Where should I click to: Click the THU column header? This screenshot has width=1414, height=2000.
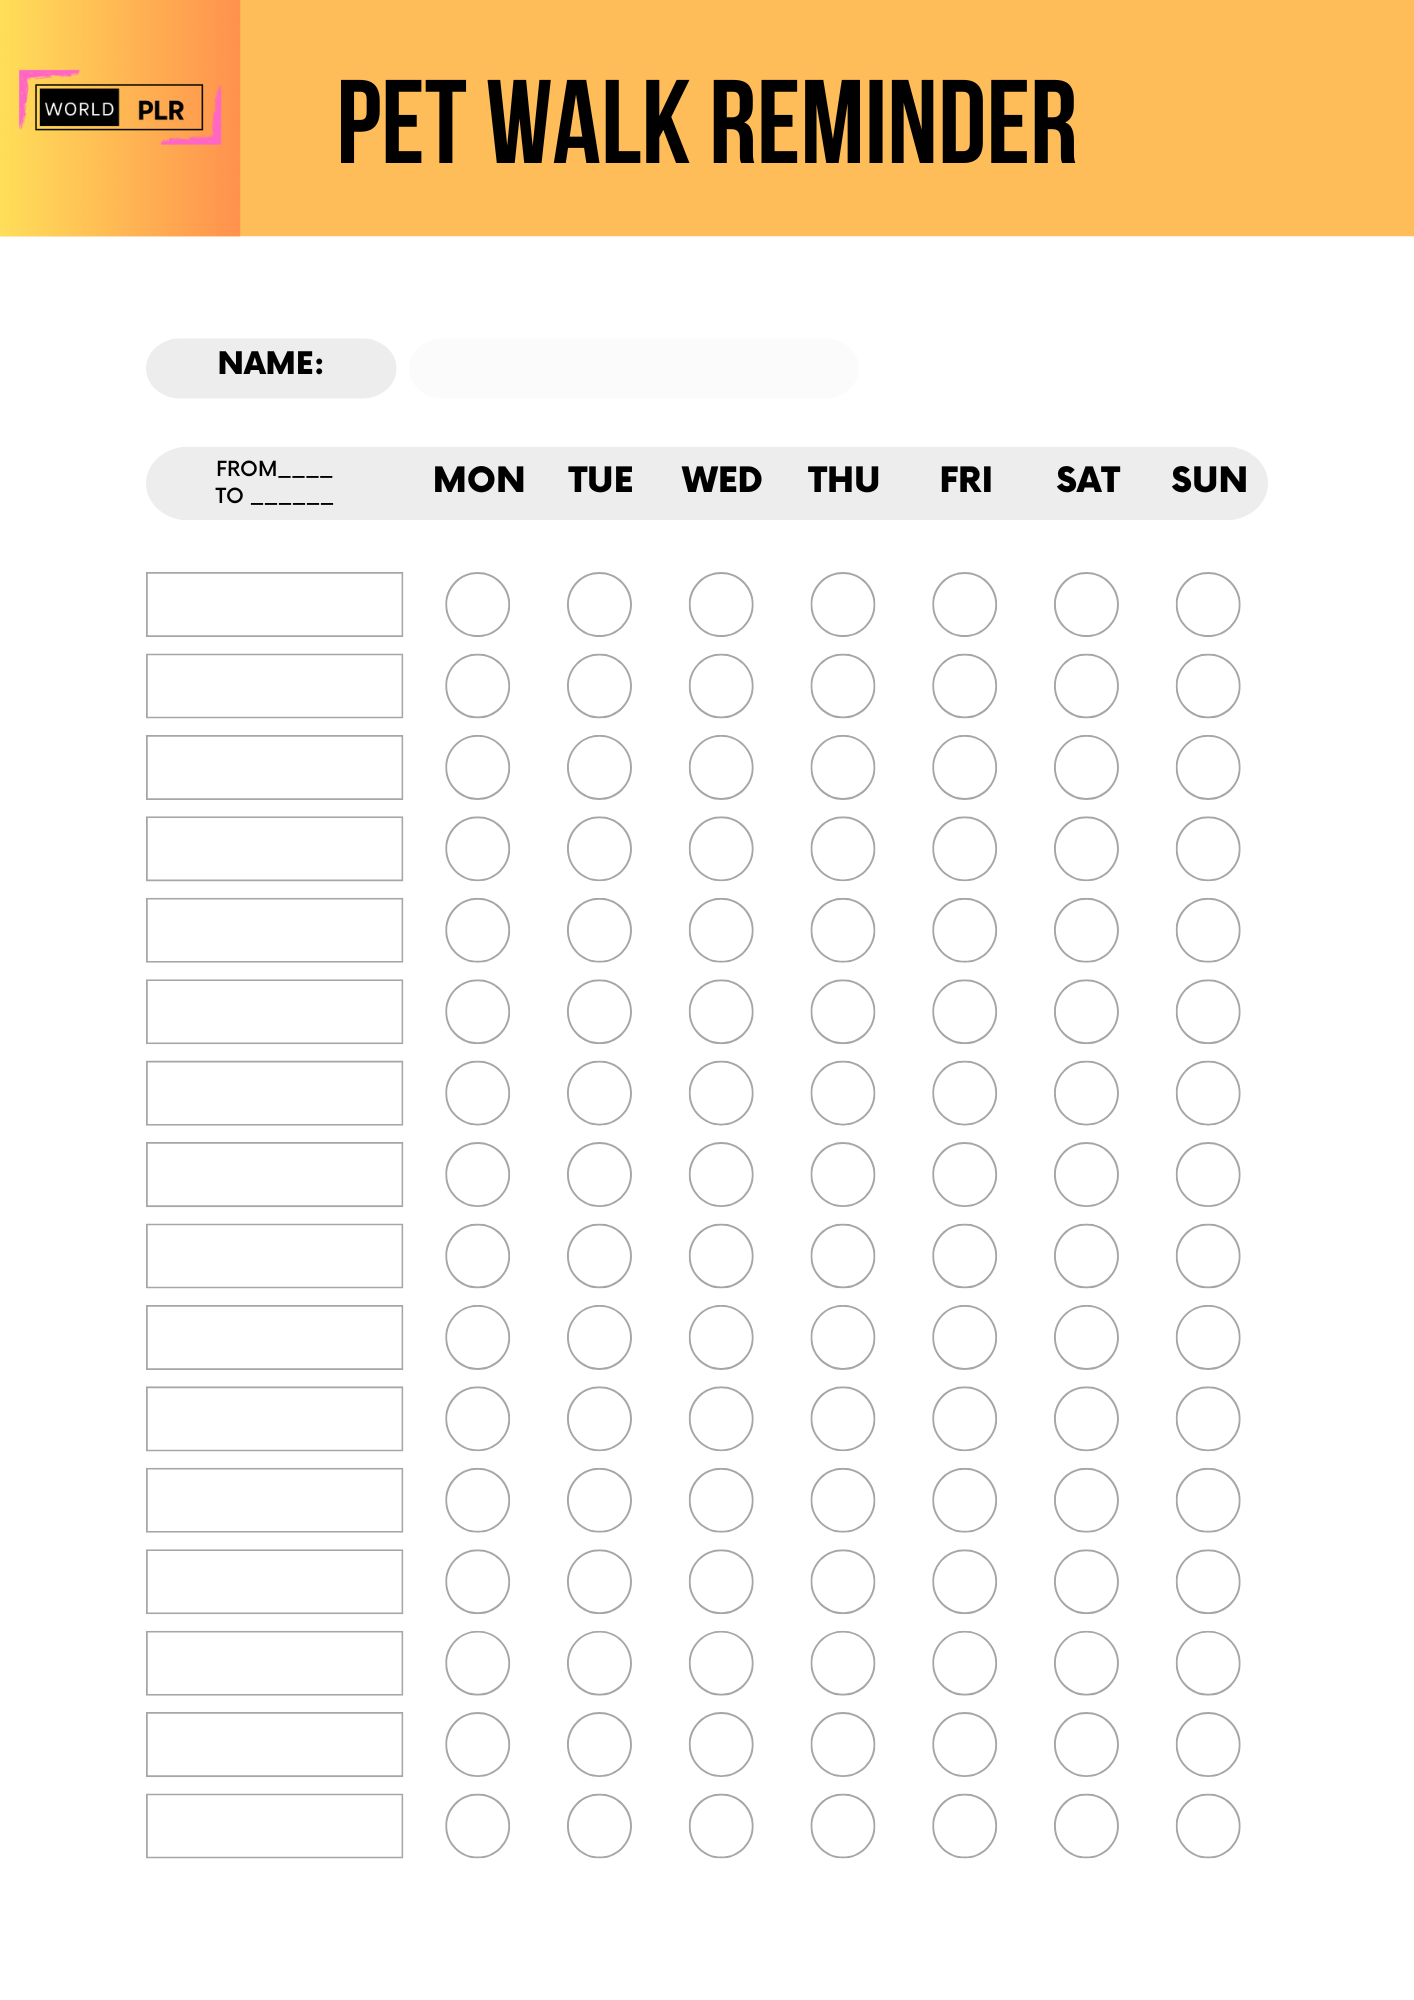pyautogui.click(x=844, y=480)
